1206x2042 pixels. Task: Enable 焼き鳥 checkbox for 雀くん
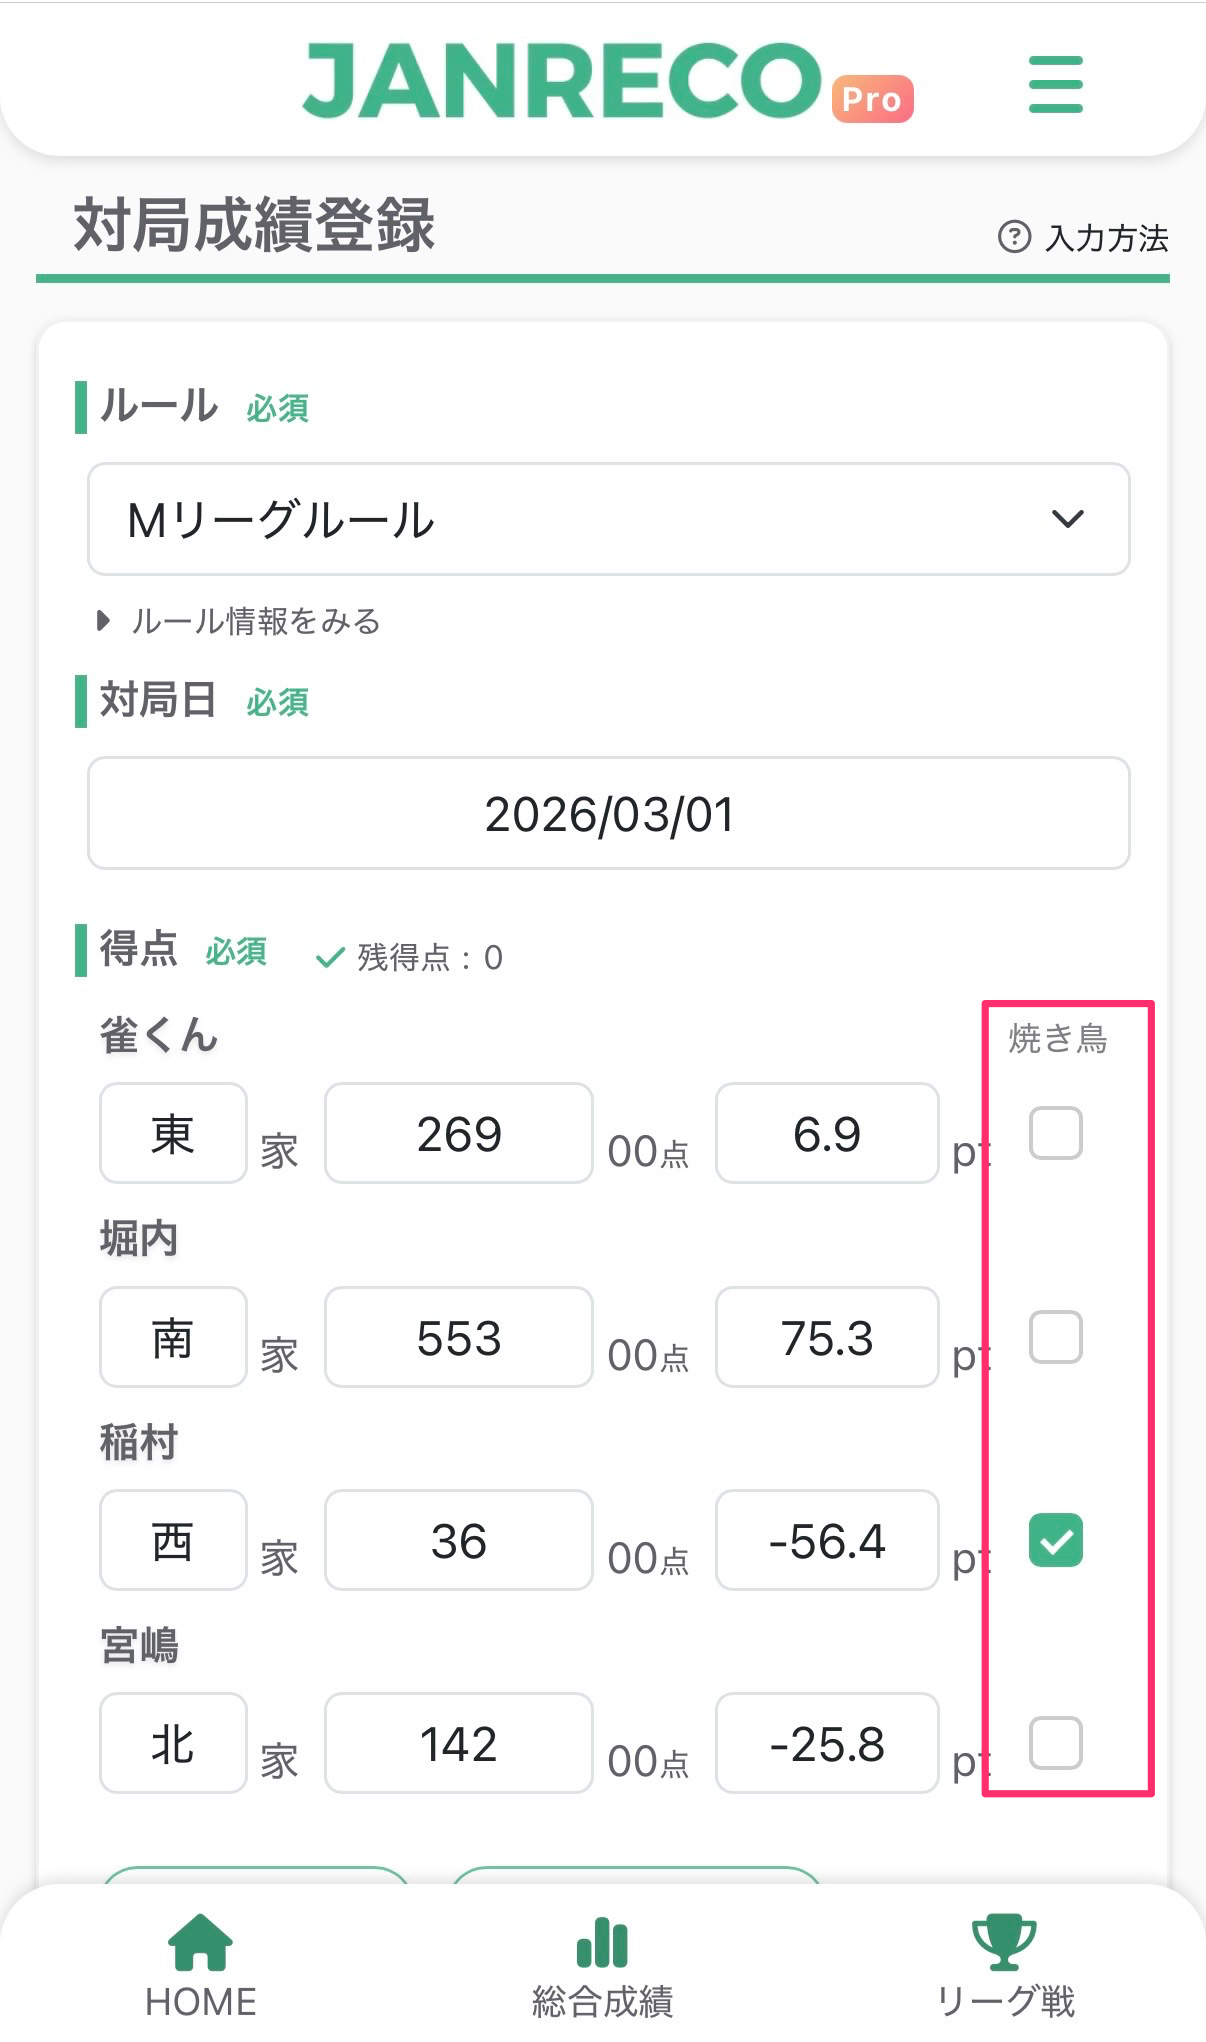click(1055, 1133)
